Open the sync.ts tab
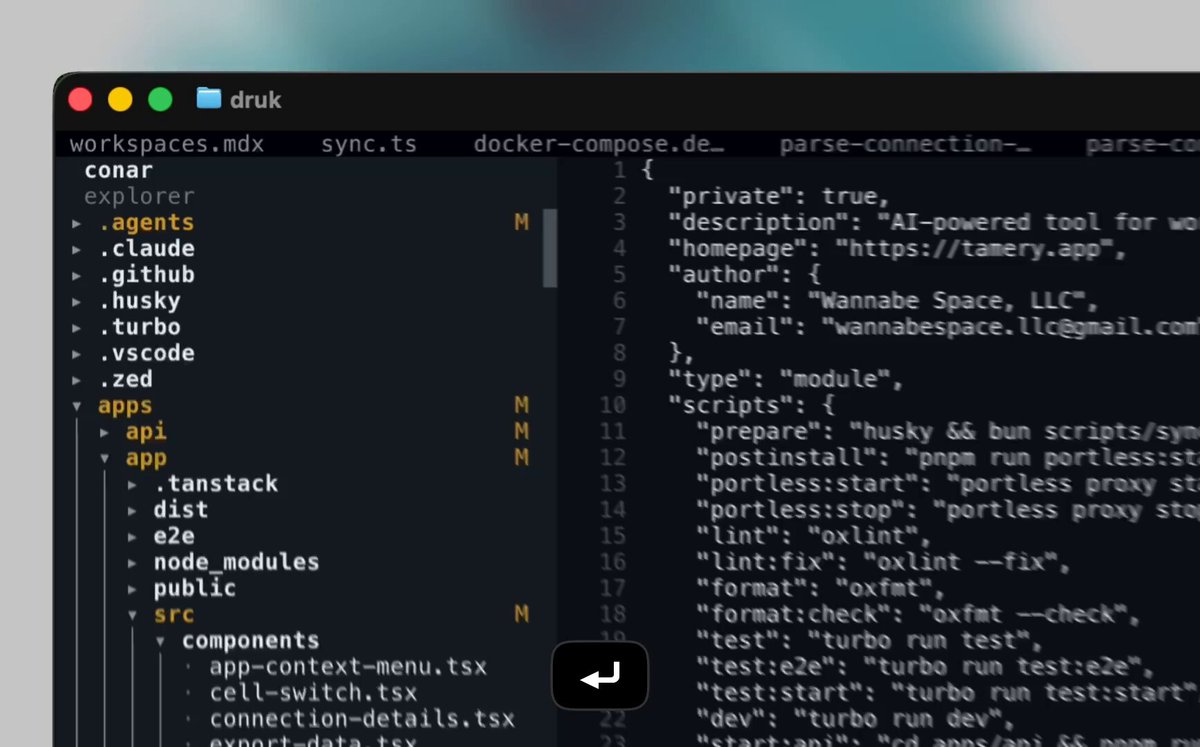This screenshot has height=747, width=1200. (x=369, y=144)
